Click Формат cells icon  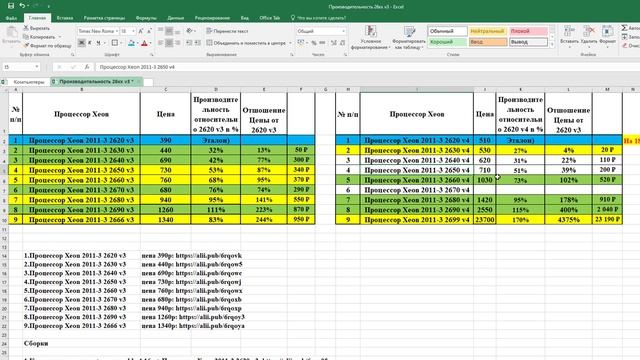(x=607, y=31)
